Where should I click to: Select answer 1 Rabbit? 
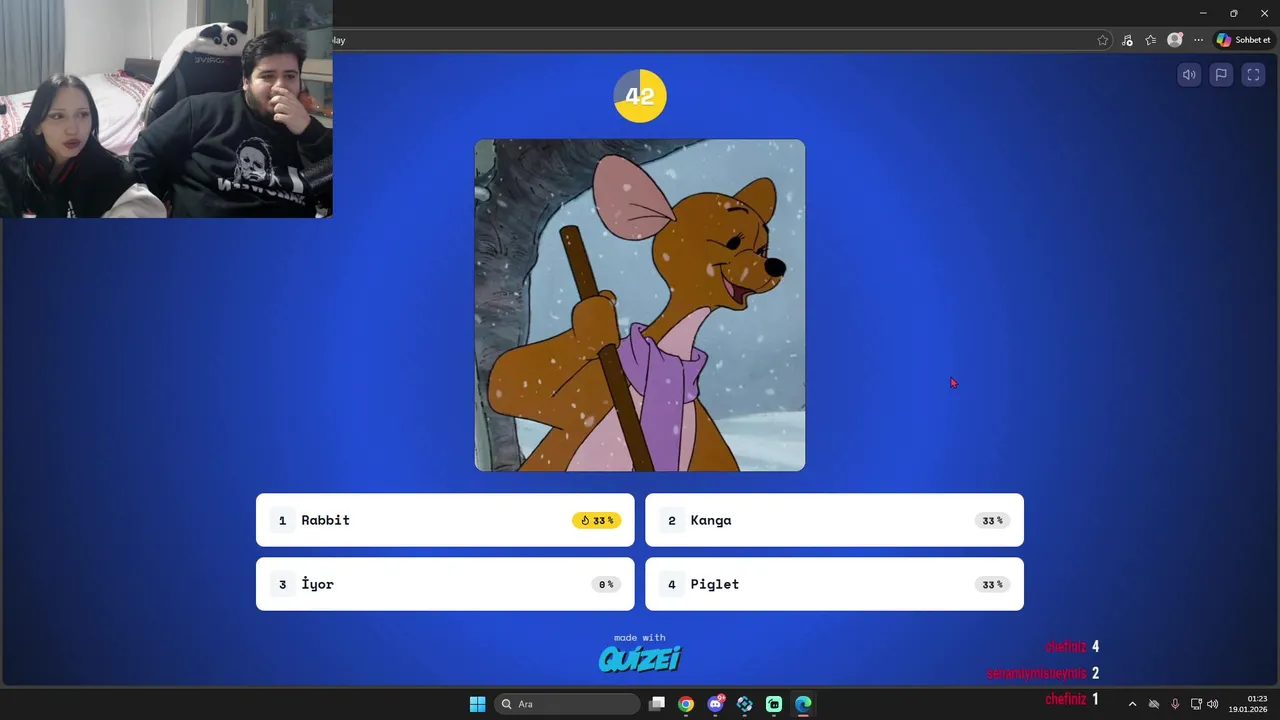(x=445, y=520)
